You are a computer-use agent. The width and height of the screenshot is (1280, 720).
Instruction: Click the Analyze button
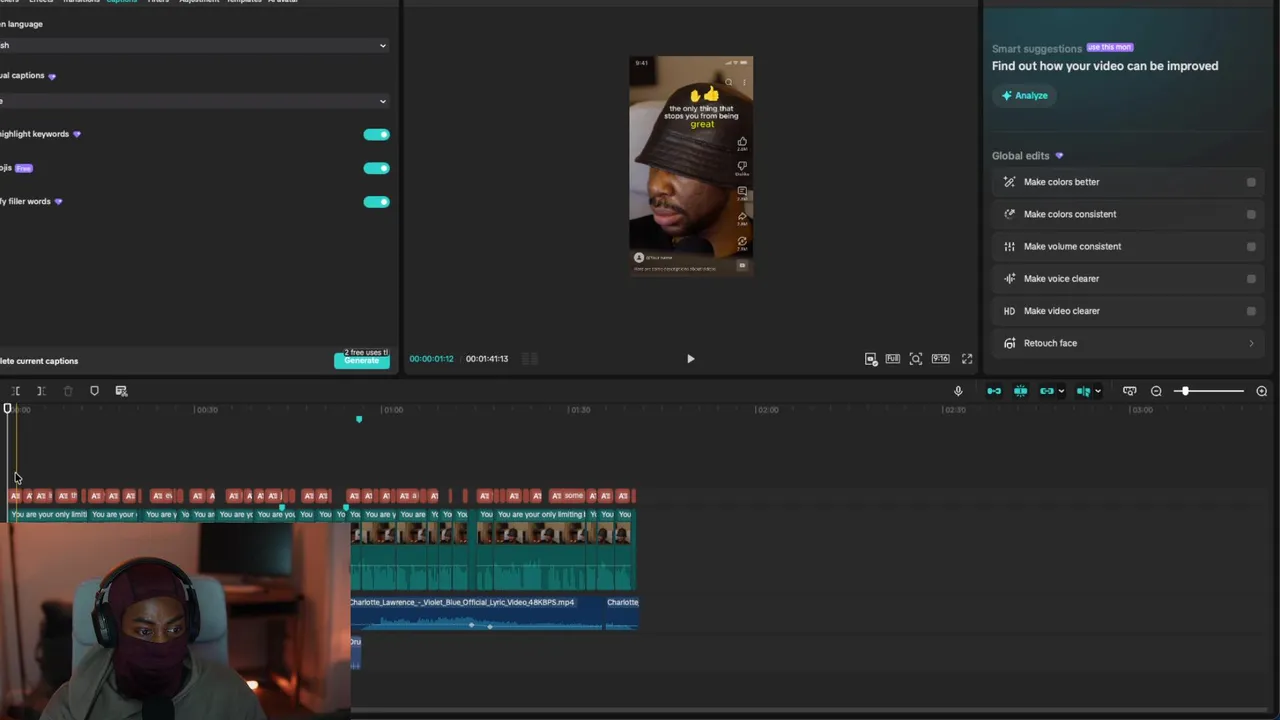pyautogui.click(x=1025, y=95)
